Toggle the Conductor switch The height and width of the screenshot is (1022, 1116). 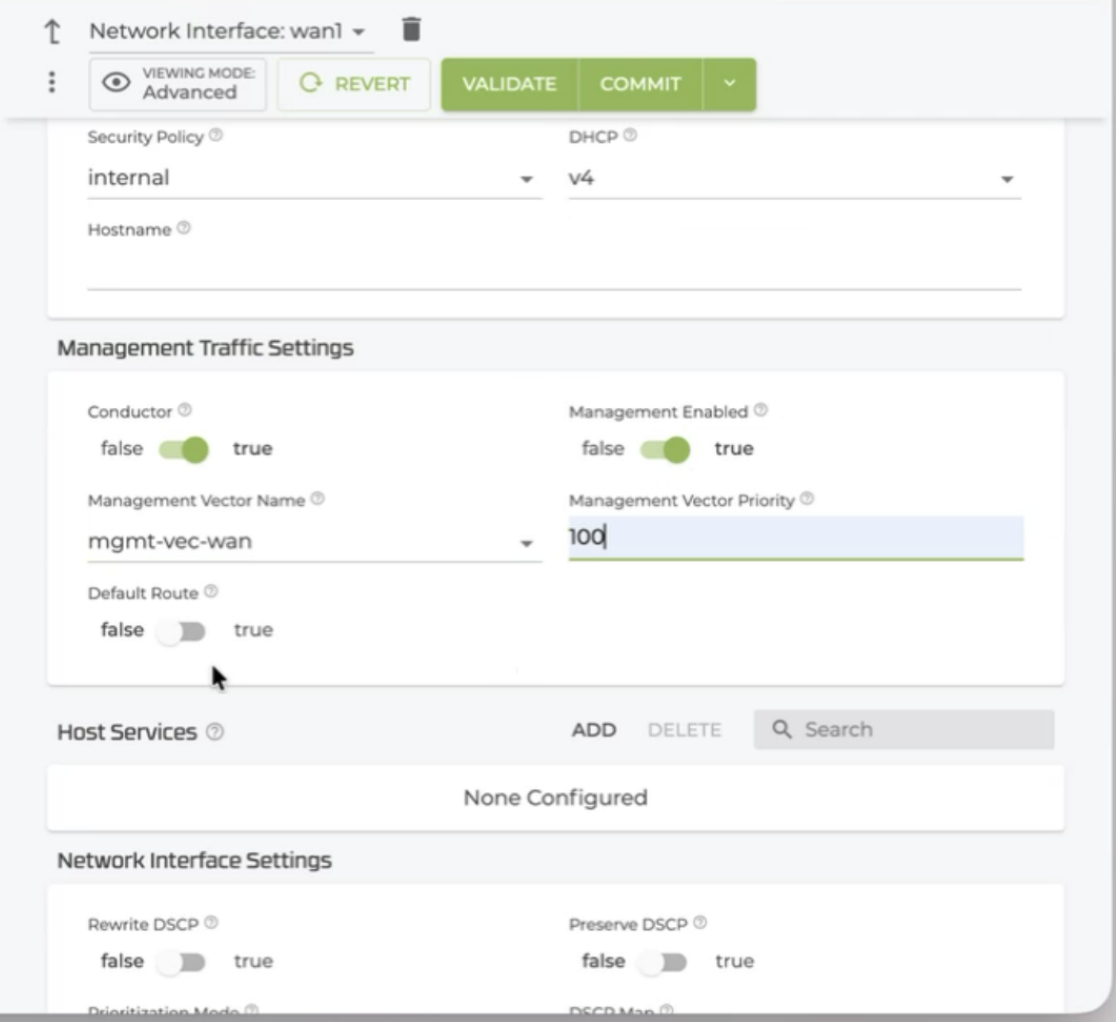pyautogui.click(x=184, y=450)
